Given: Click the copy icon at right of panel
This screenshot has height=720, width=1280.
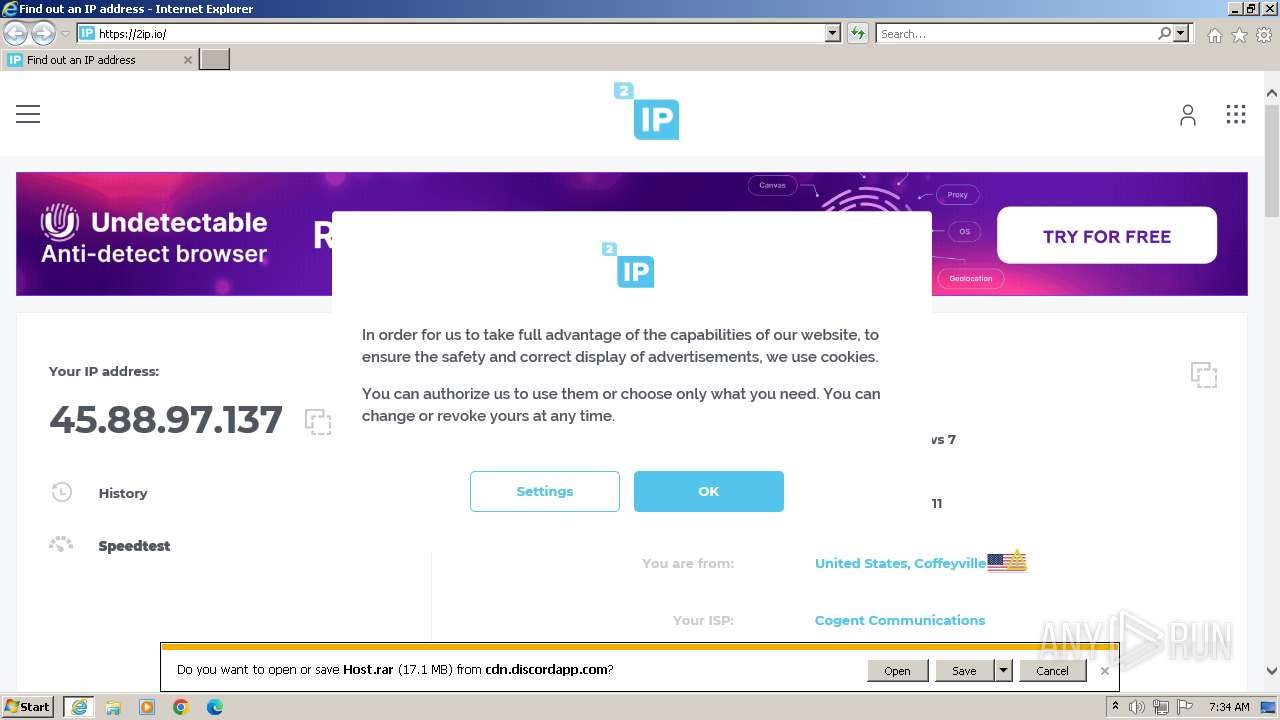Looking at the screenshot, I should point(1204,375).
